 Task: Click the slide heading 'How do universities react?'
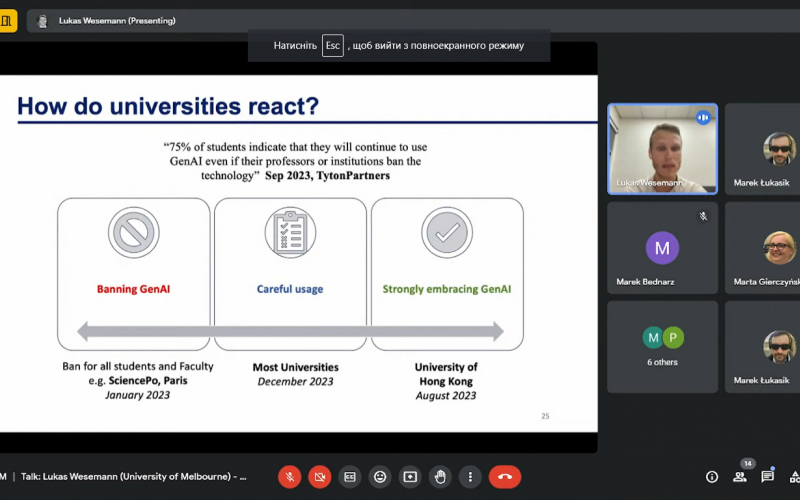tap(168, 106)
